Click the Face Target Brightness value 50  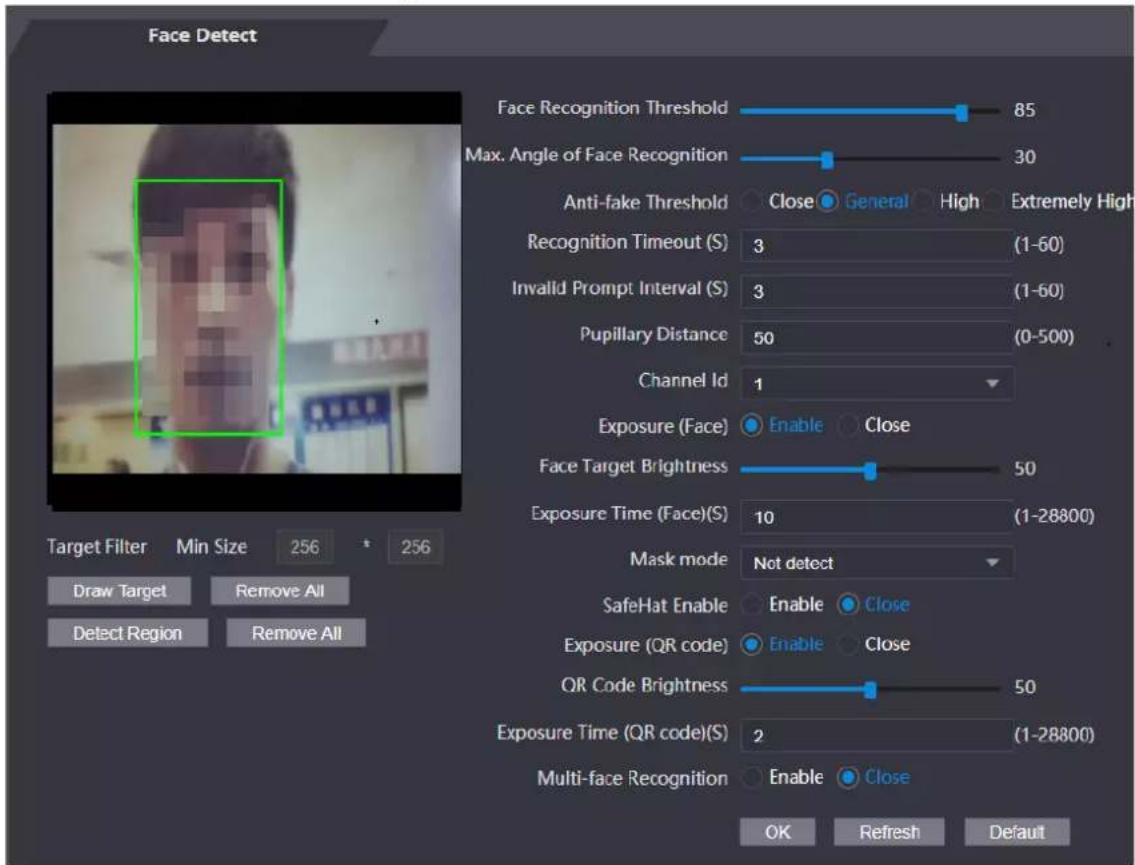coord(1024,468)
